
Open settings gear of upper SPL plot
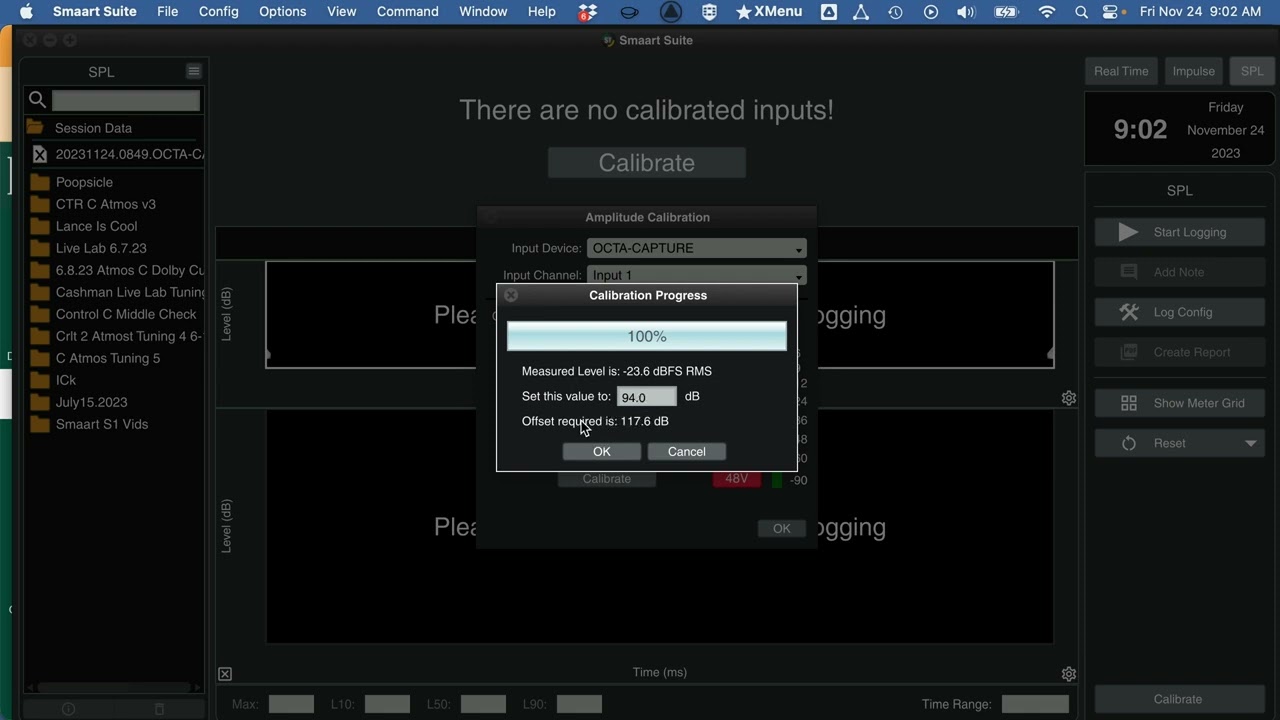pyautogui.click(x=1069, y=398)
